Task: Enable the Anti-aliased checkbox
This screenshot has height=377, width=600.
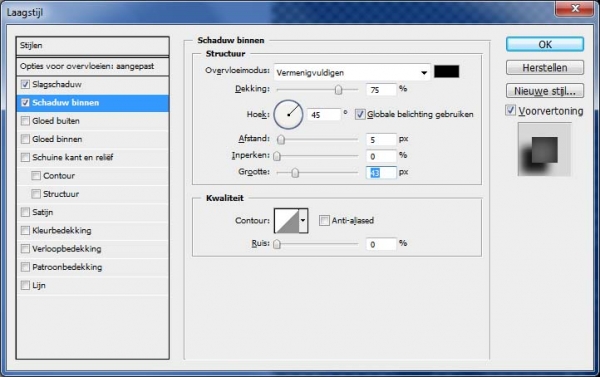Action: 324,220
